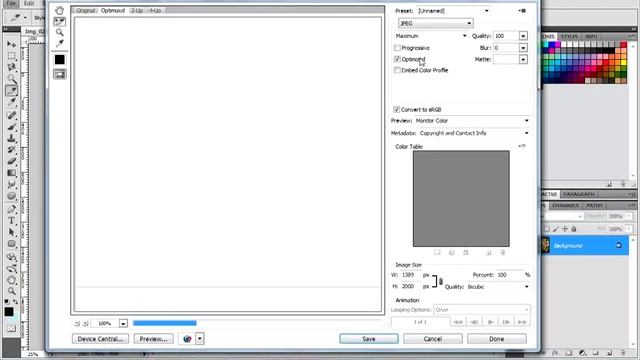
Task: Uncheck the Optimized checkbox
Action: pyautogui.click(x=397, y=59)
